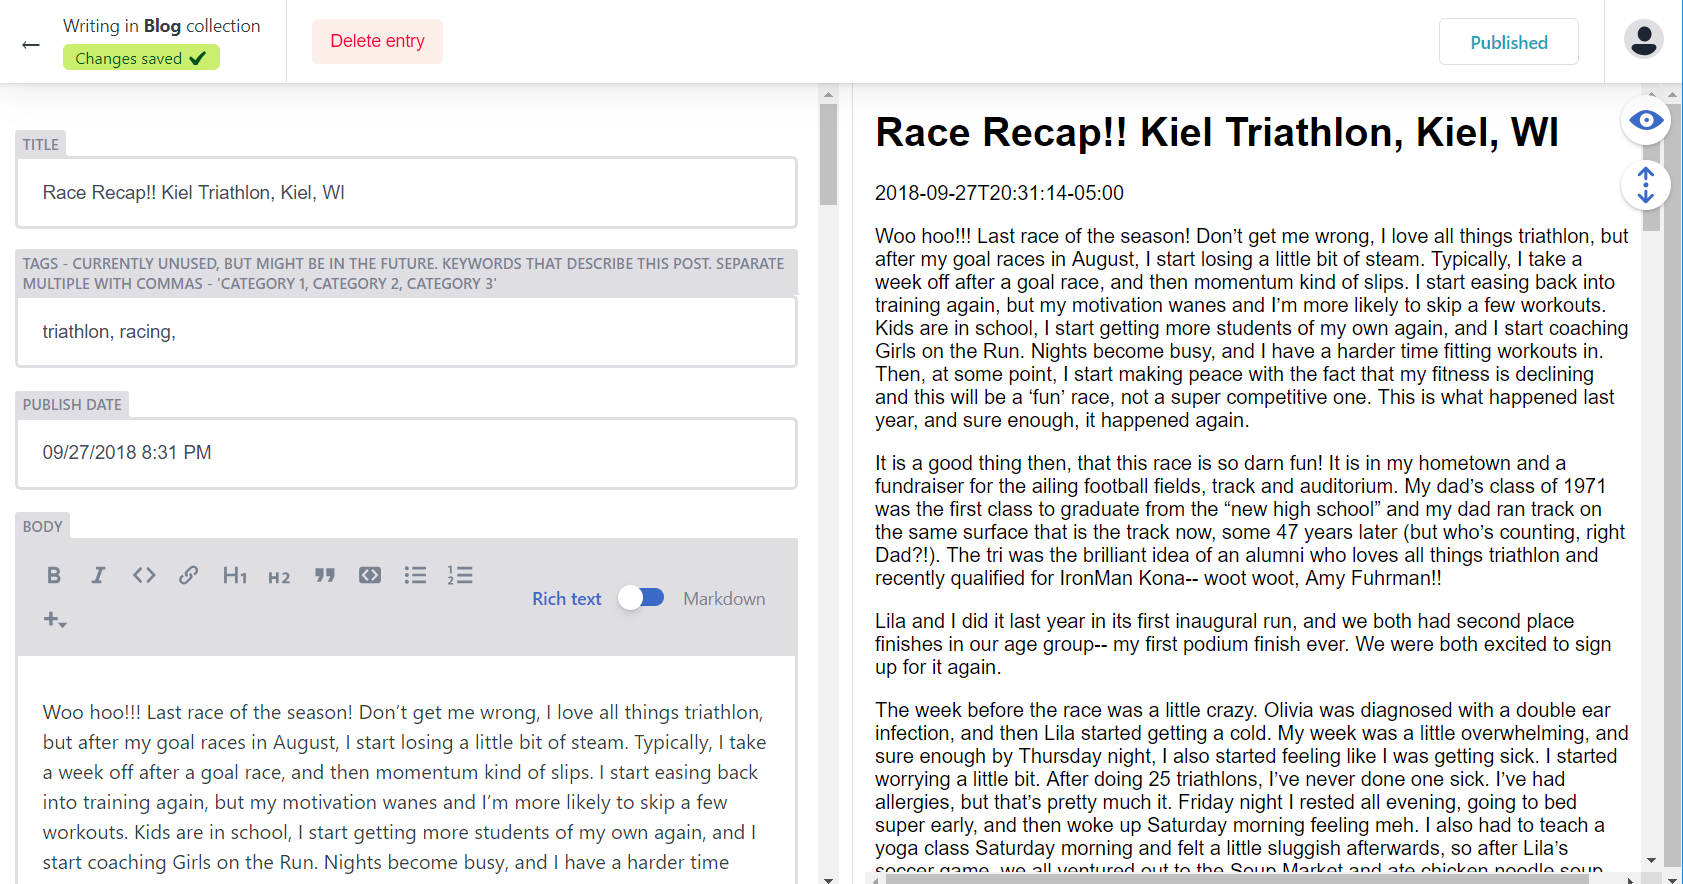
Task: Click preview pane scroll down arrow
Action: point(1651,860)
